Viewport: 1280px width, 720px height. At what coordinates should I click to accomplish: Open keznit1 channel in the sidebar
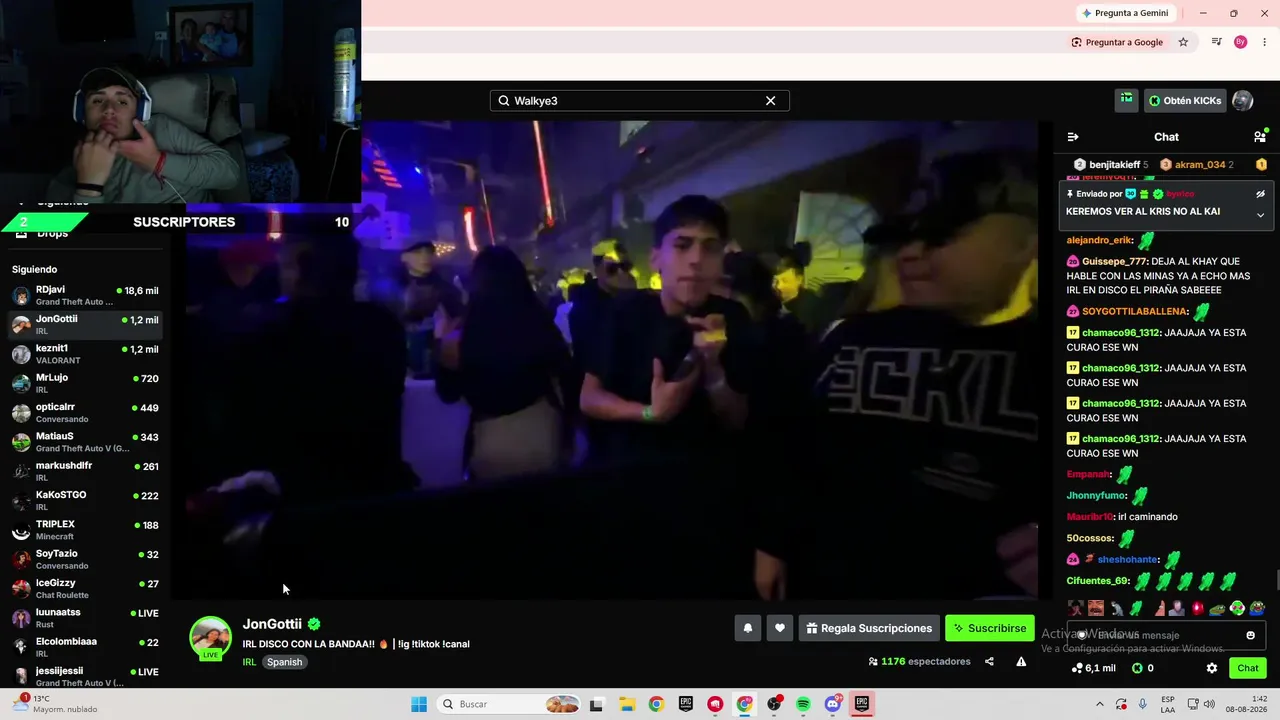85,354
